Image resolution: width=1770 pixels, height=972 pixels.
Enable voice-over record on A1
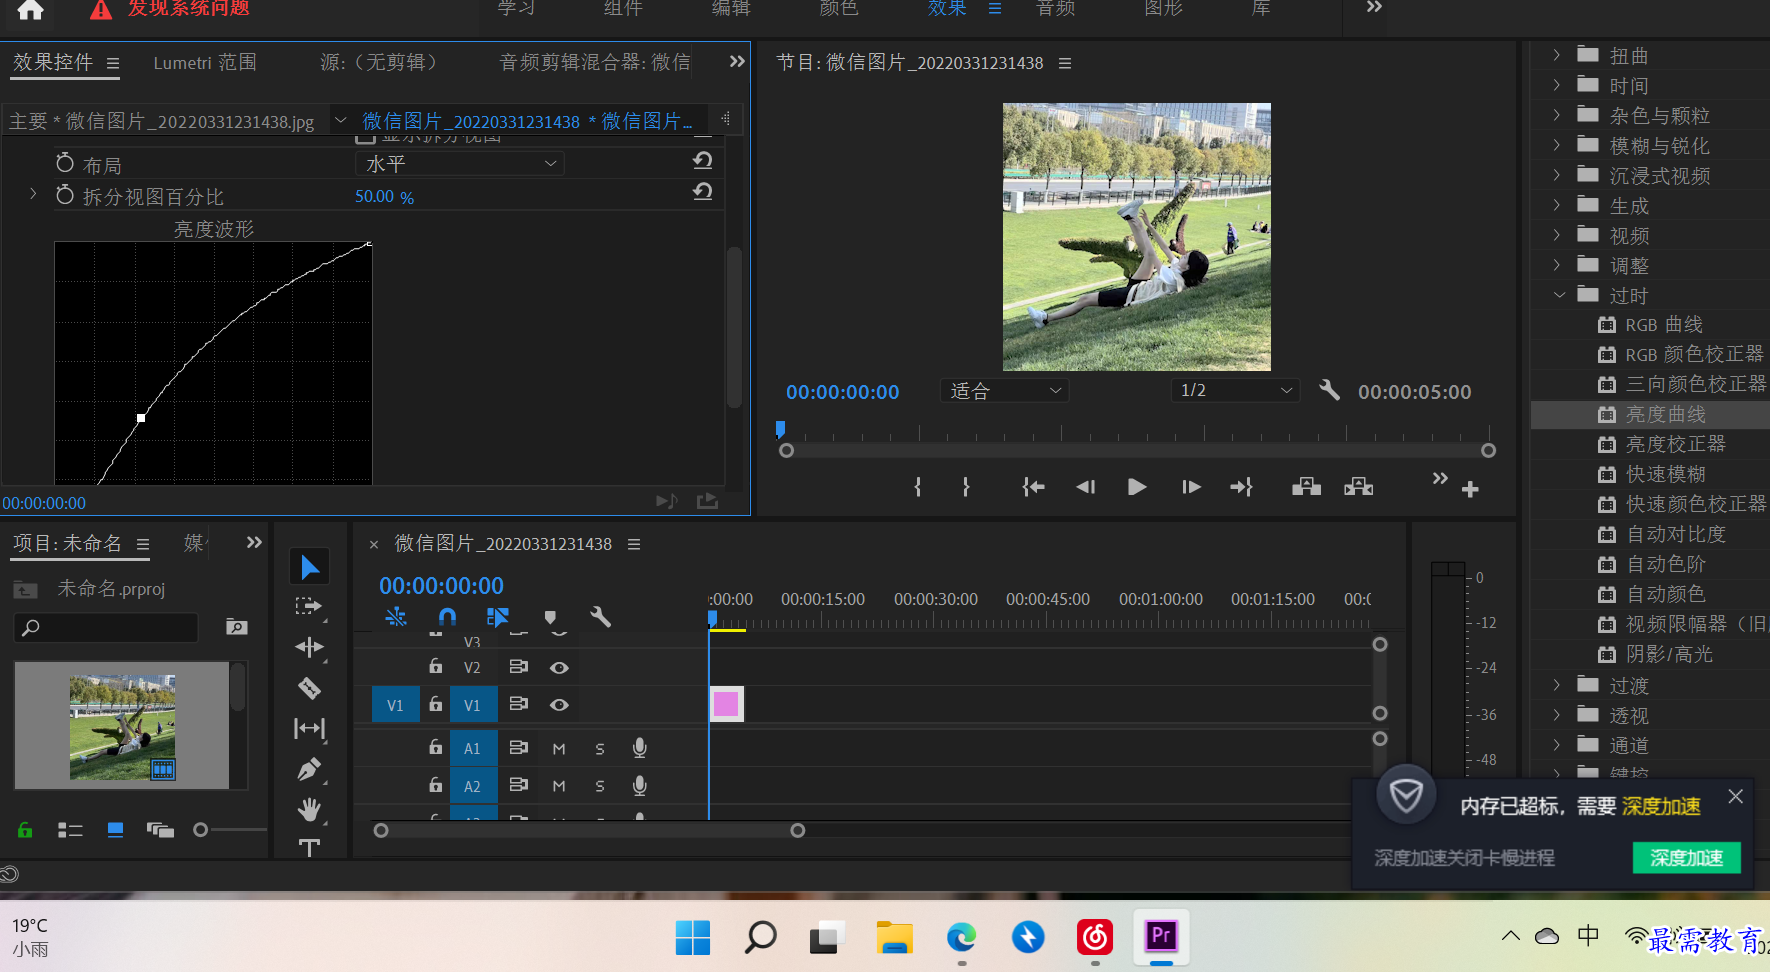[x=640, y=748]
